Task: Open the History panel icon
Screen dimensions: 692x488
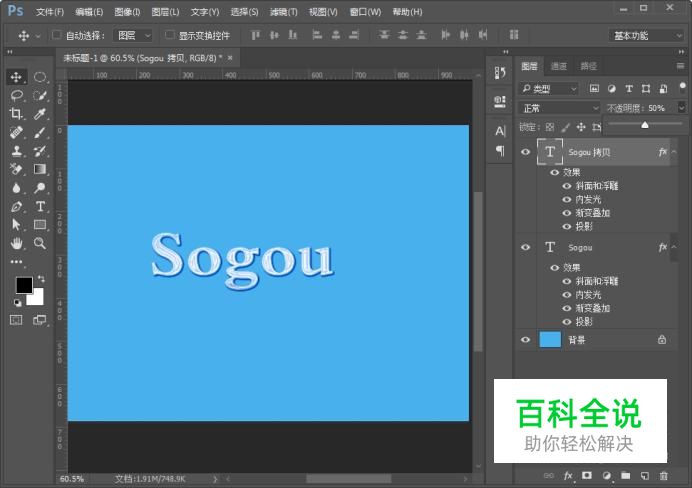Action: pos(500,73)
